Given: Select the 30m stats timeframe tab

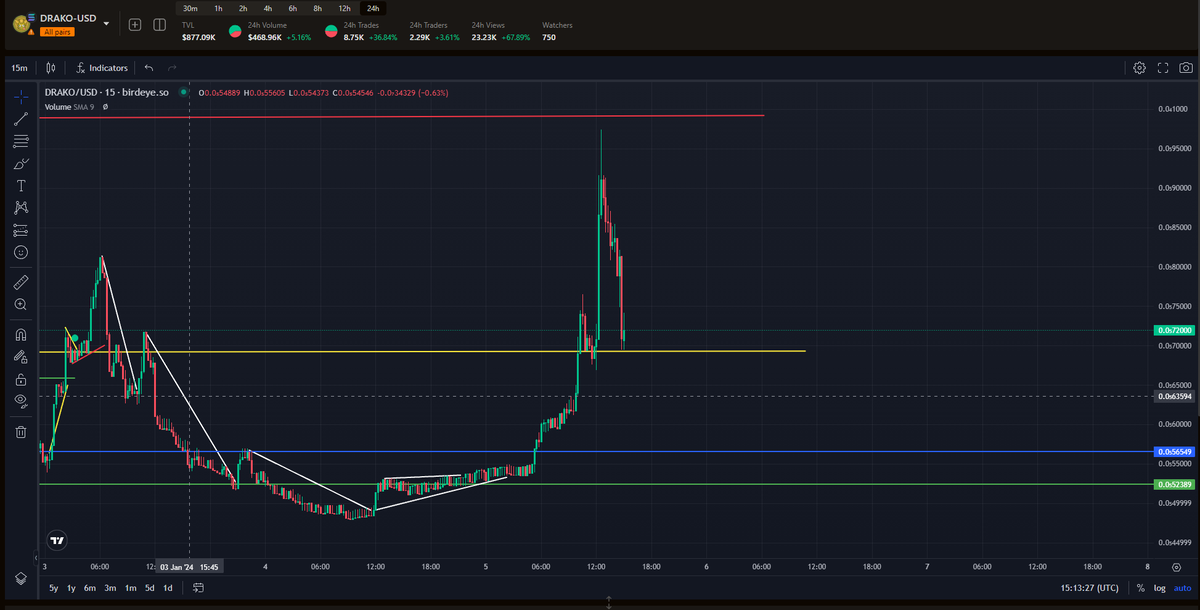Looking at the screenshot, I should (190, 8).
